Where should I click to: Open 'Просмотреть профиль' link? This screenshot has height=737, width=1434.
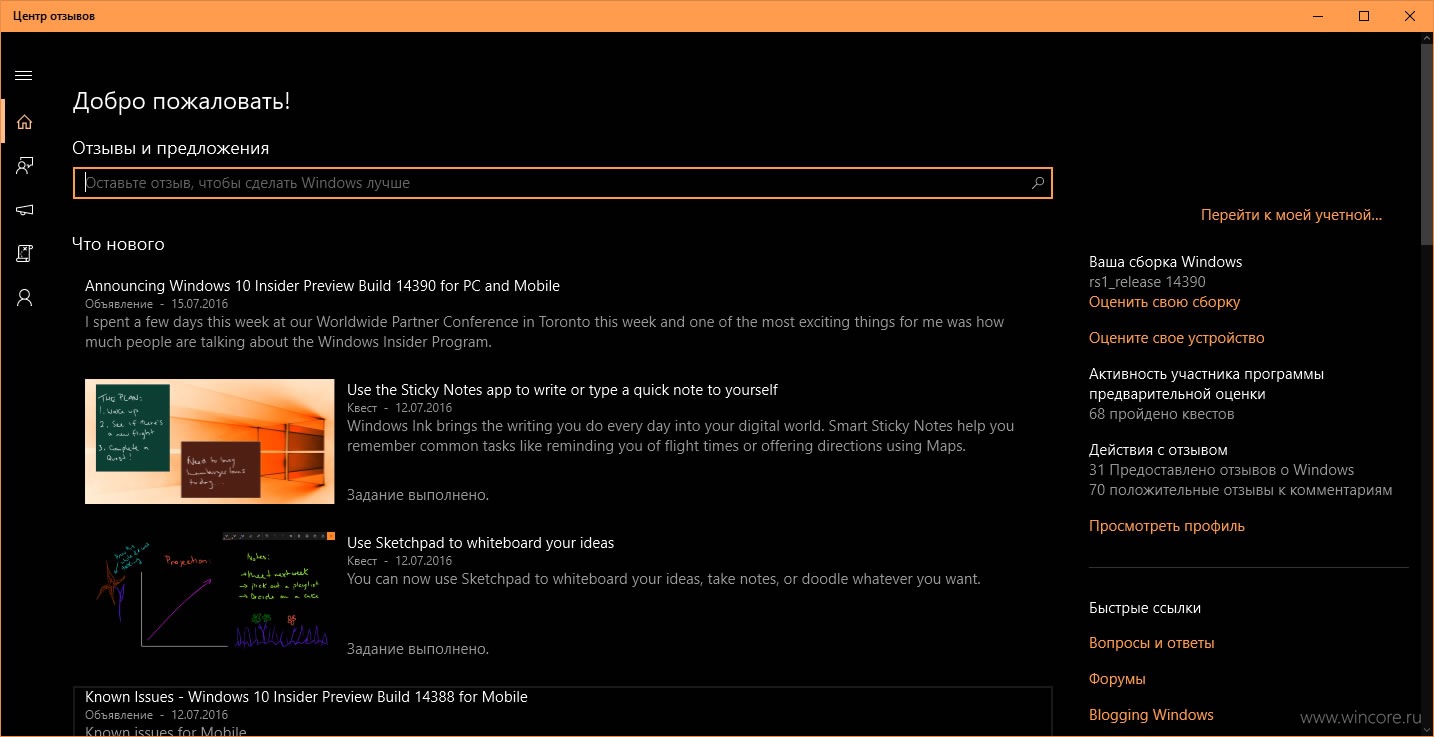(1166, 526)
